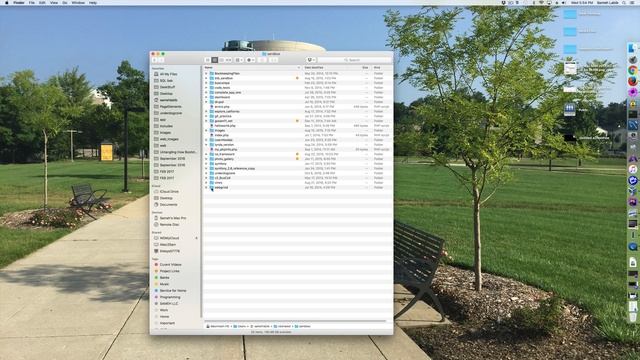Filter by purple Programming tag
Screen dimensions: 640x360
(167, 297)
